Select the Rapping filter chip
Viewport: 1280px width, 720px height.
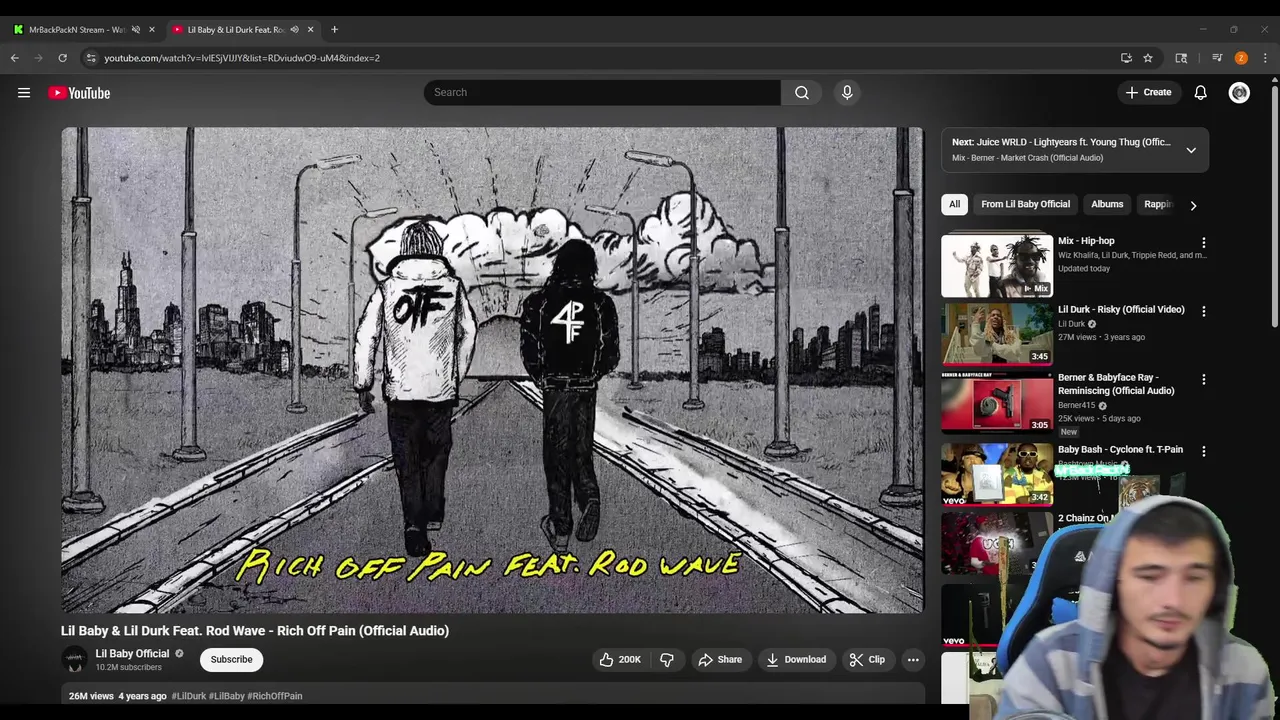point(1157,204)
